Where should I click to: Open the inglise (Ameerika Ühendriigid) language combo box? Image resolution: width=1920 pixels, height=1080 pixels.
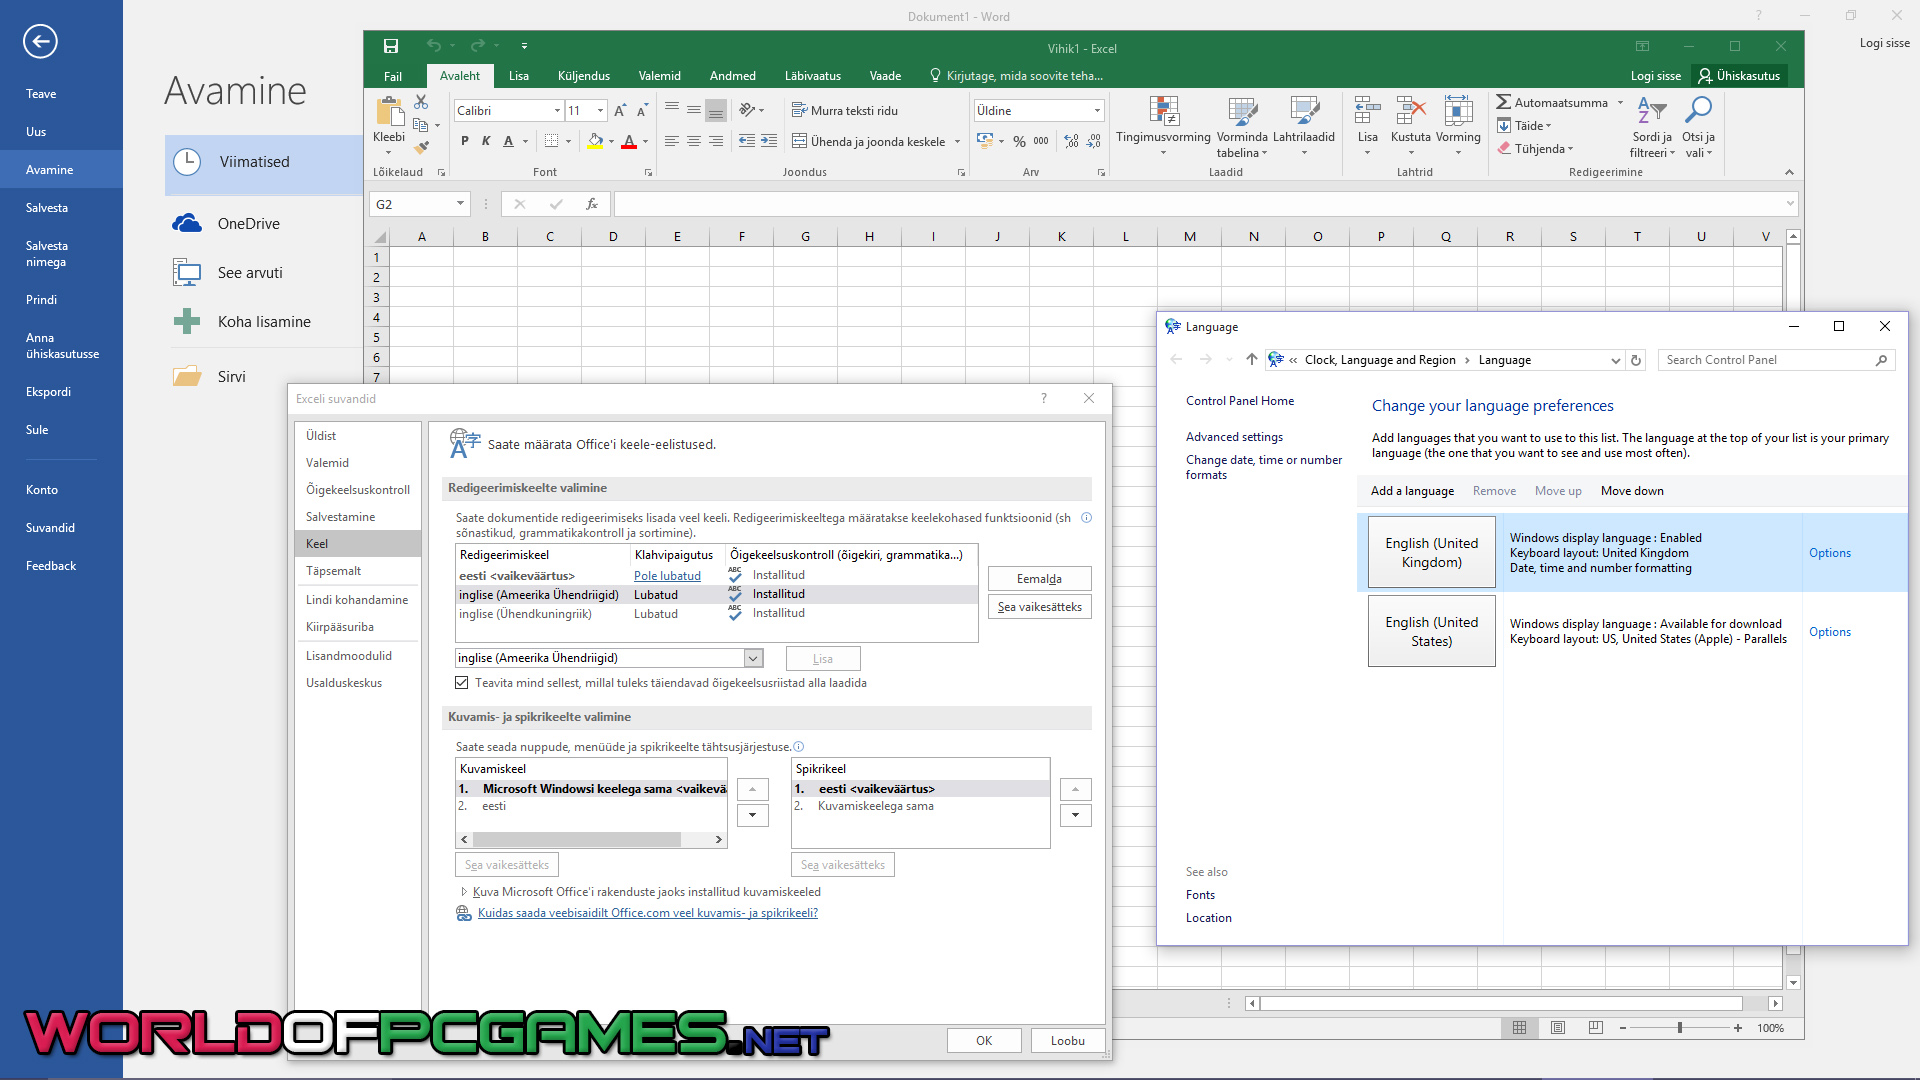click(609, 658)
